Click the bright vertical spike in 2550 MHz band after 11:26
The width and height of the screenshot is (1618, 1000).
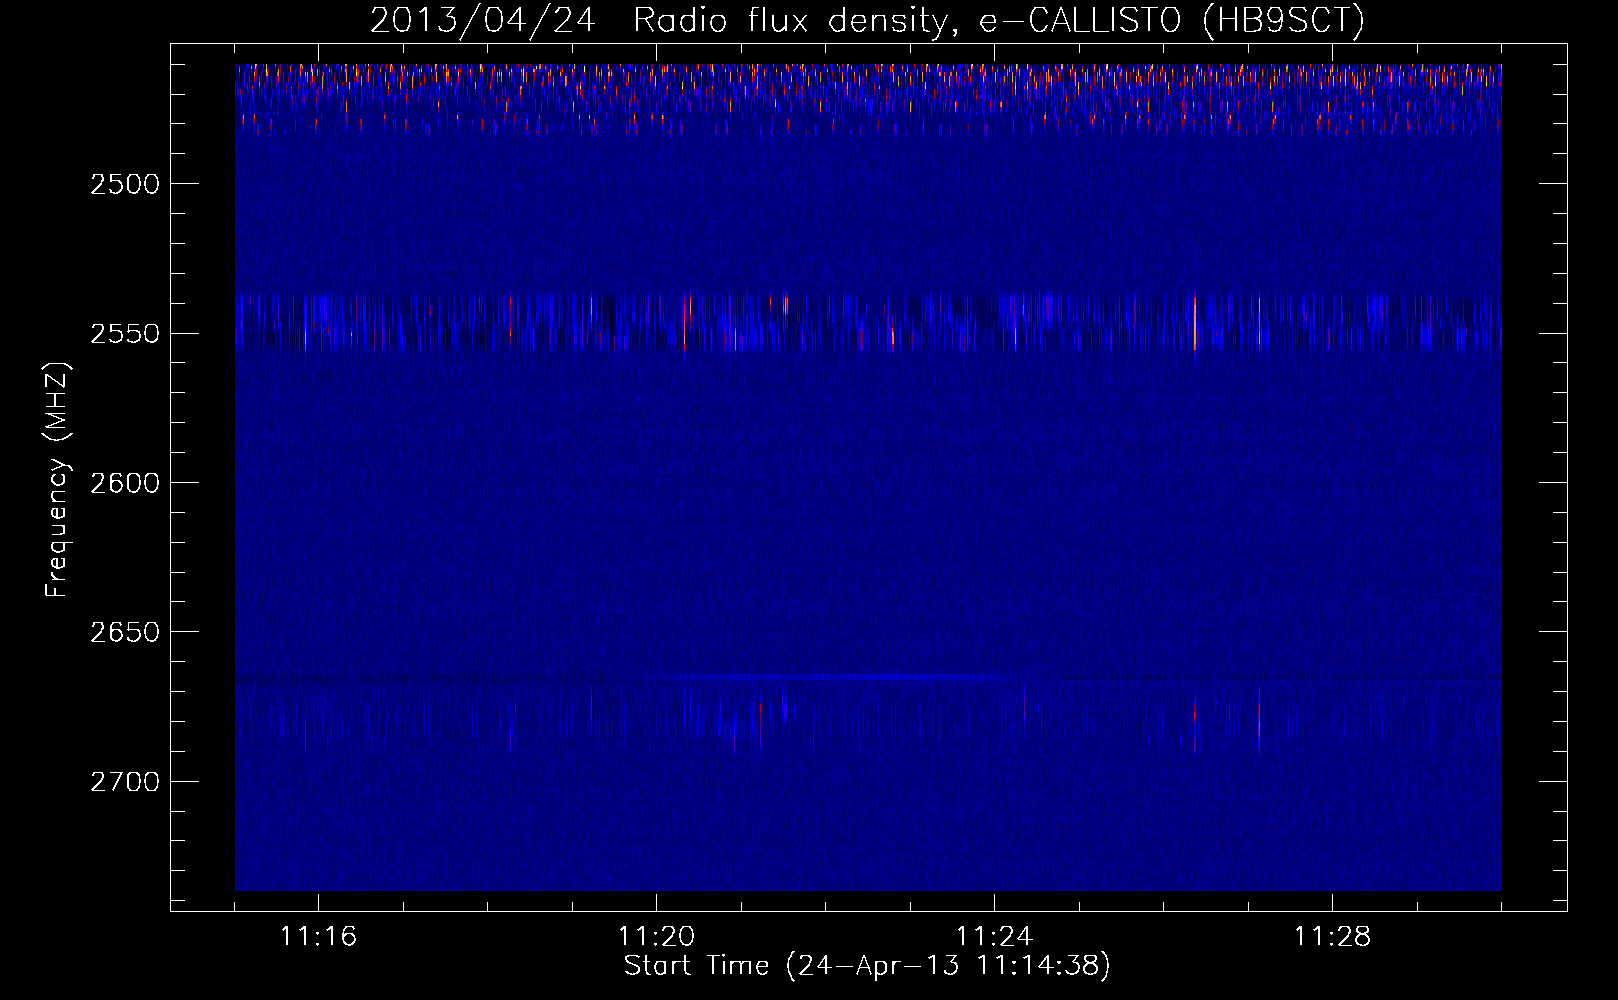point(1195,322)
